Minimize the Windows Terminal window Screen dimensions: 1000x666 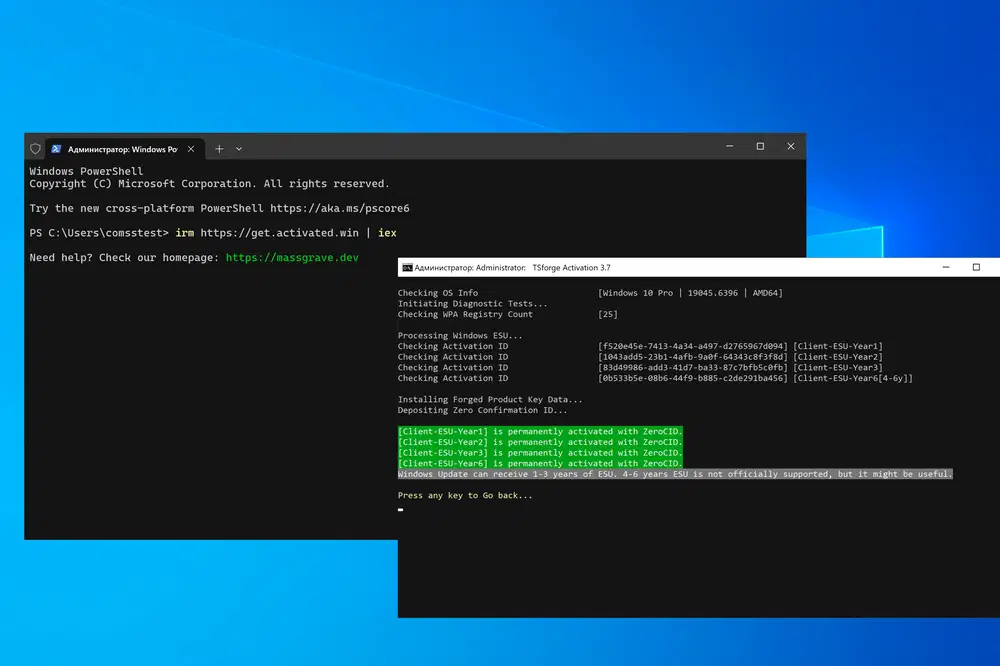pos(730,146)
